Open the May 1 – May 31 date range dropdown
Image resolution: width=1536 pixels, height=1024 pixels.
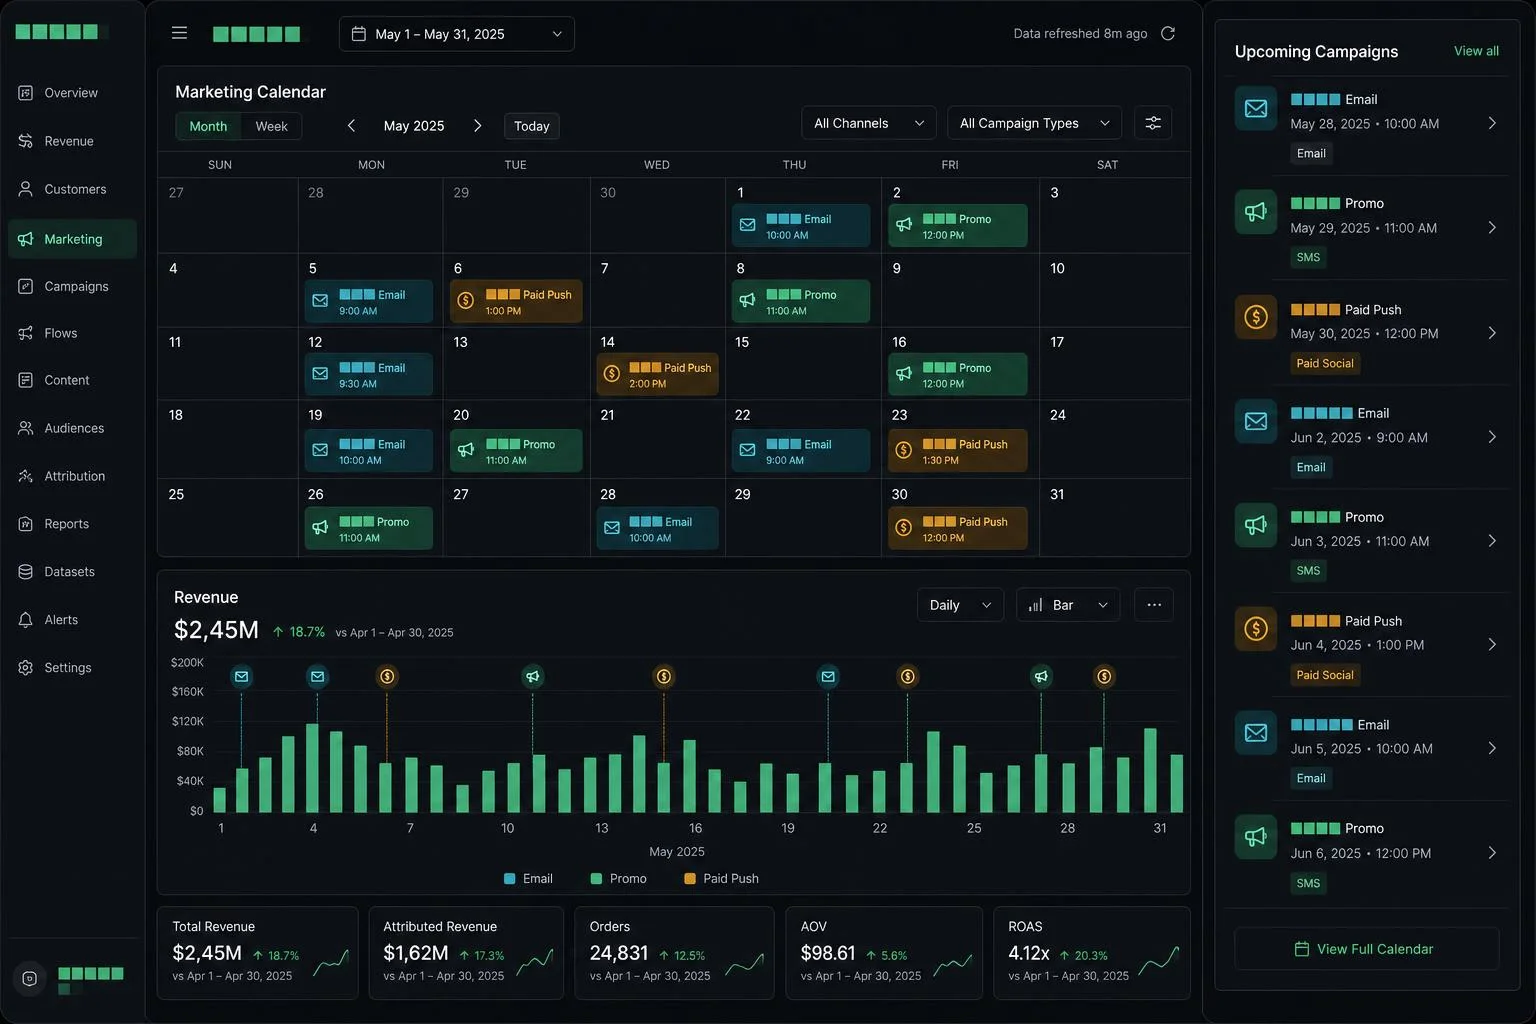coord(457,34)
